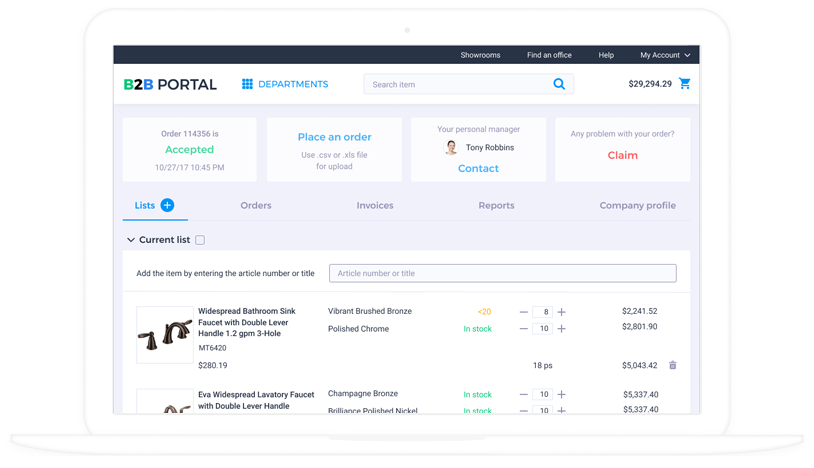Click the Tony Robbins manager name
The image size is (814, 468).
point(490,148)
